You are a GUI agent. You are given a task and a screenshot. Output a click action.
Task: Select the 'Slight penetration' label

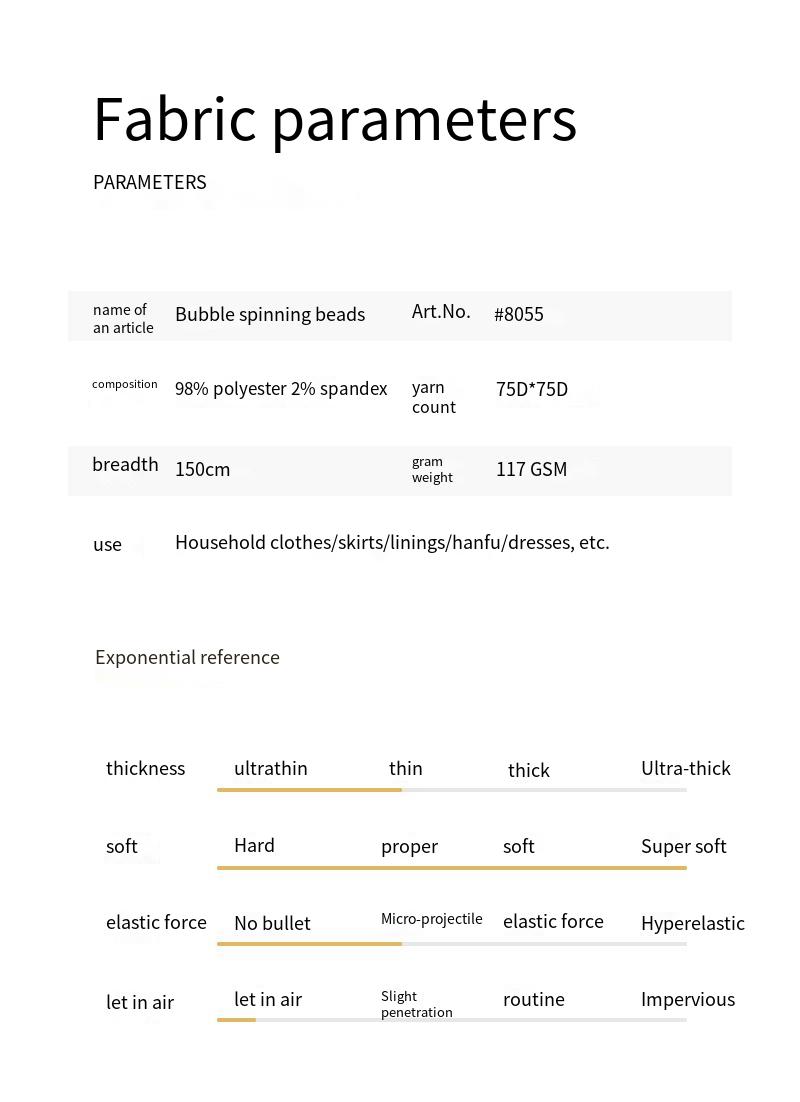[x=416, y=1004]
